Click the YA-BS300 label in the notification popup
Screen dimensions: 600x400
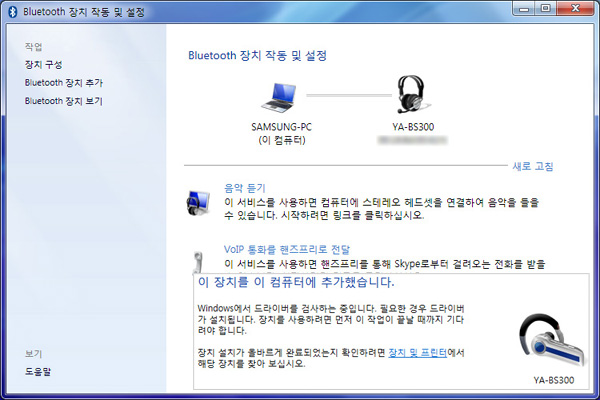pyautogui.click(x=554, y=380)
